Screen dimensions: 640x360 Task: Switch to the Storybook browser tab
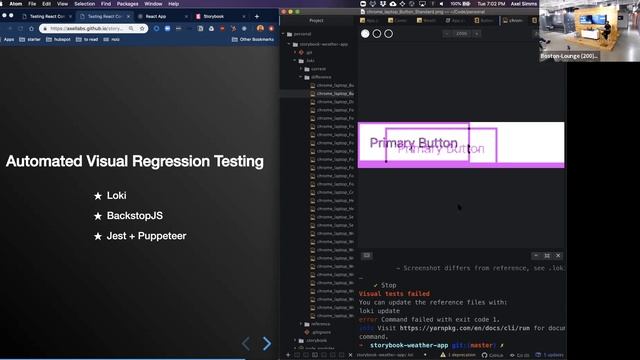(x=220, y=16)
